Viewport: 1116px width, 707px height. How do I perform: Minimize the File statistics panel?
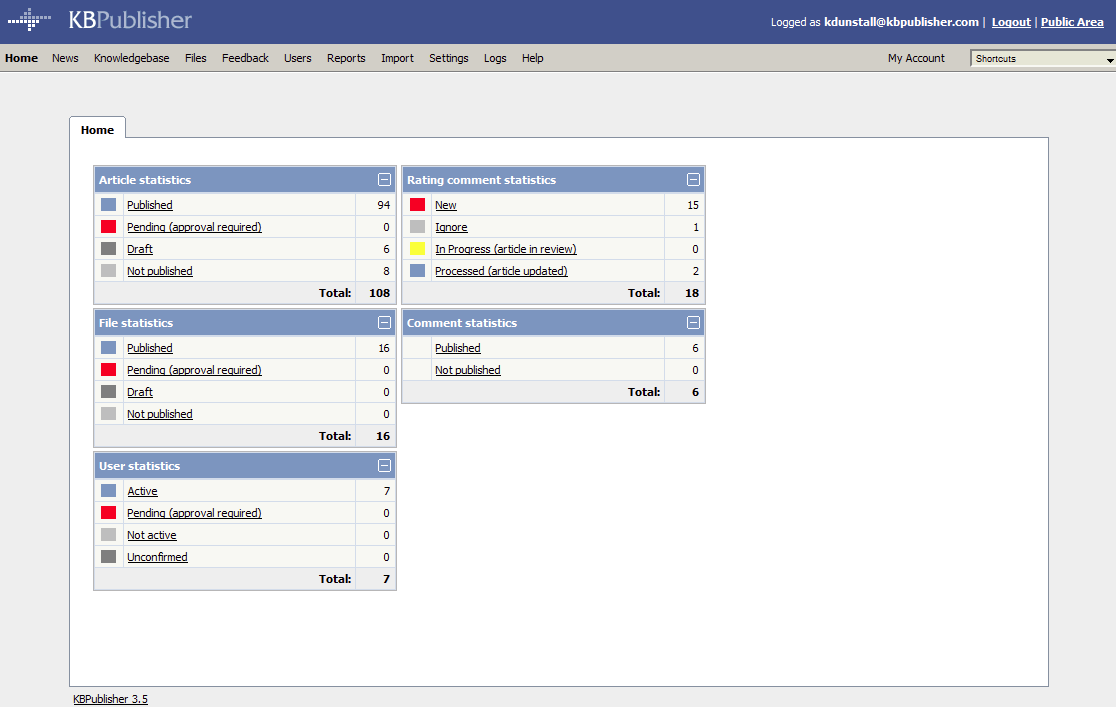coord(384,323)
